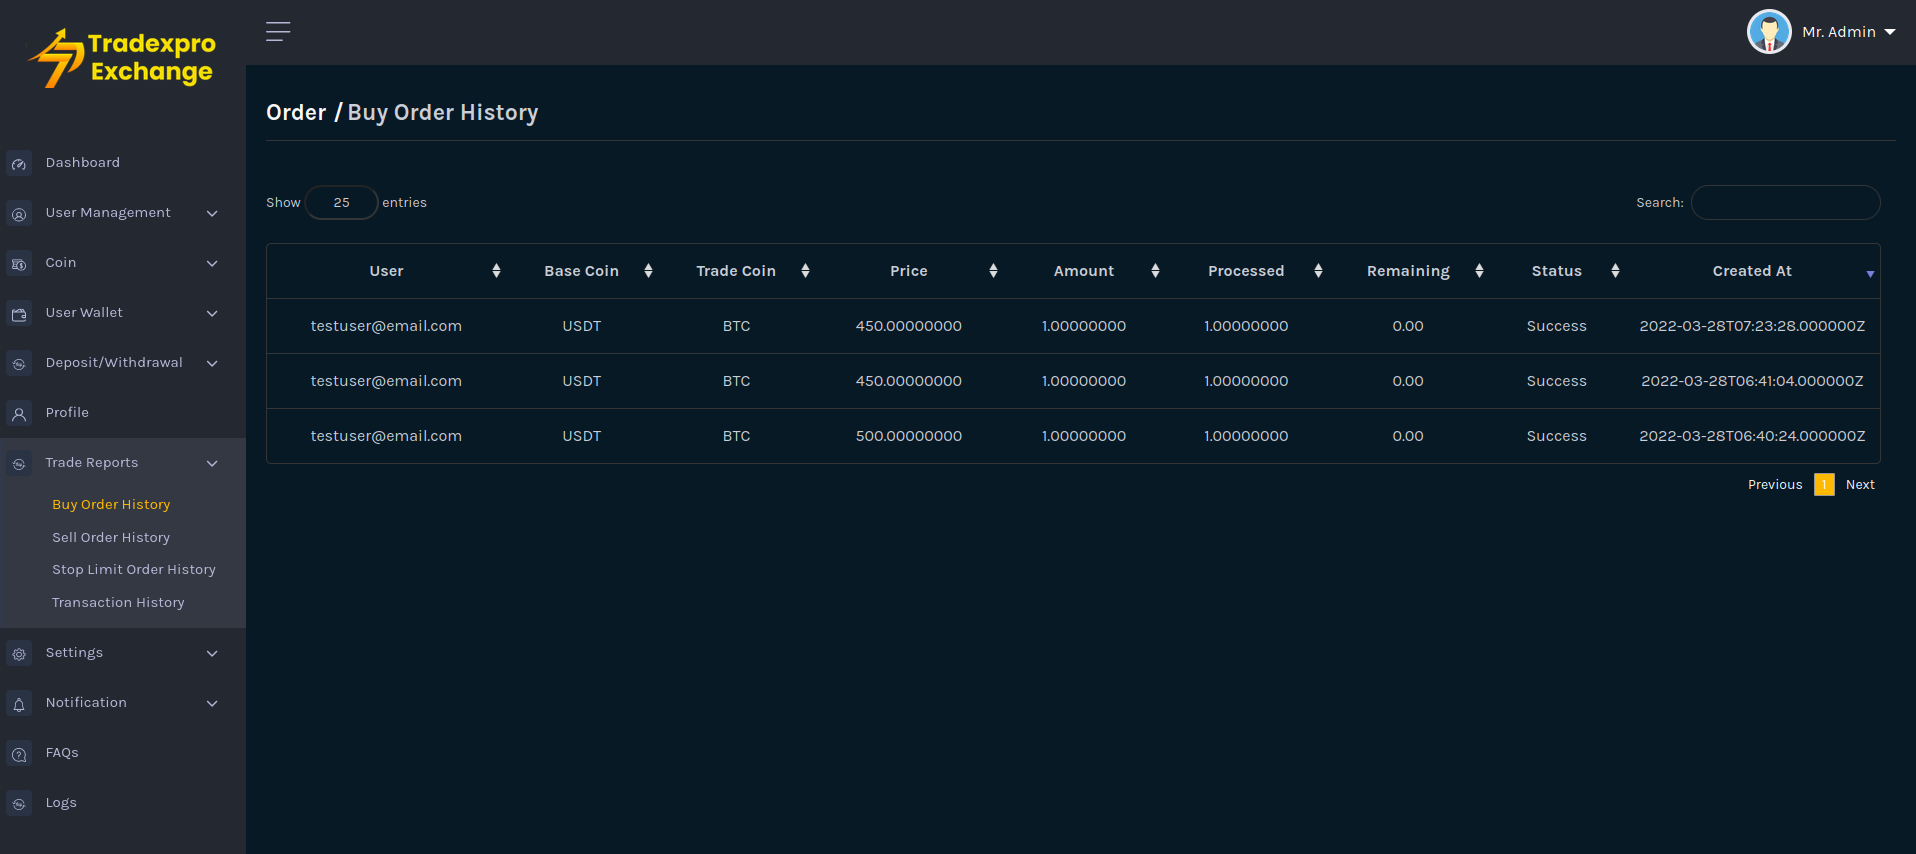Click the Mr. Admin avatar image
Screen dimensions: 1916x854
[x=1768, y=32]
